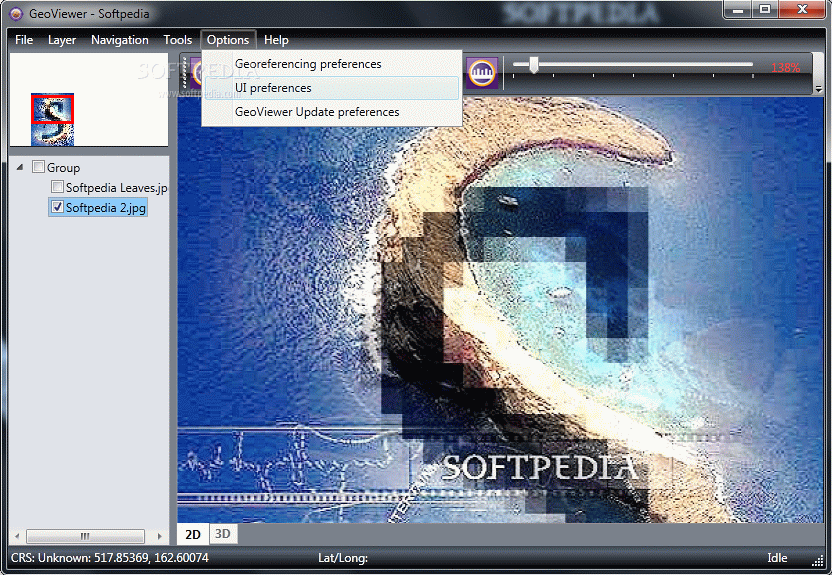Choose Georeferencing preferences
The width and height of the screenshot is (832, 575).
coord(332,64)
